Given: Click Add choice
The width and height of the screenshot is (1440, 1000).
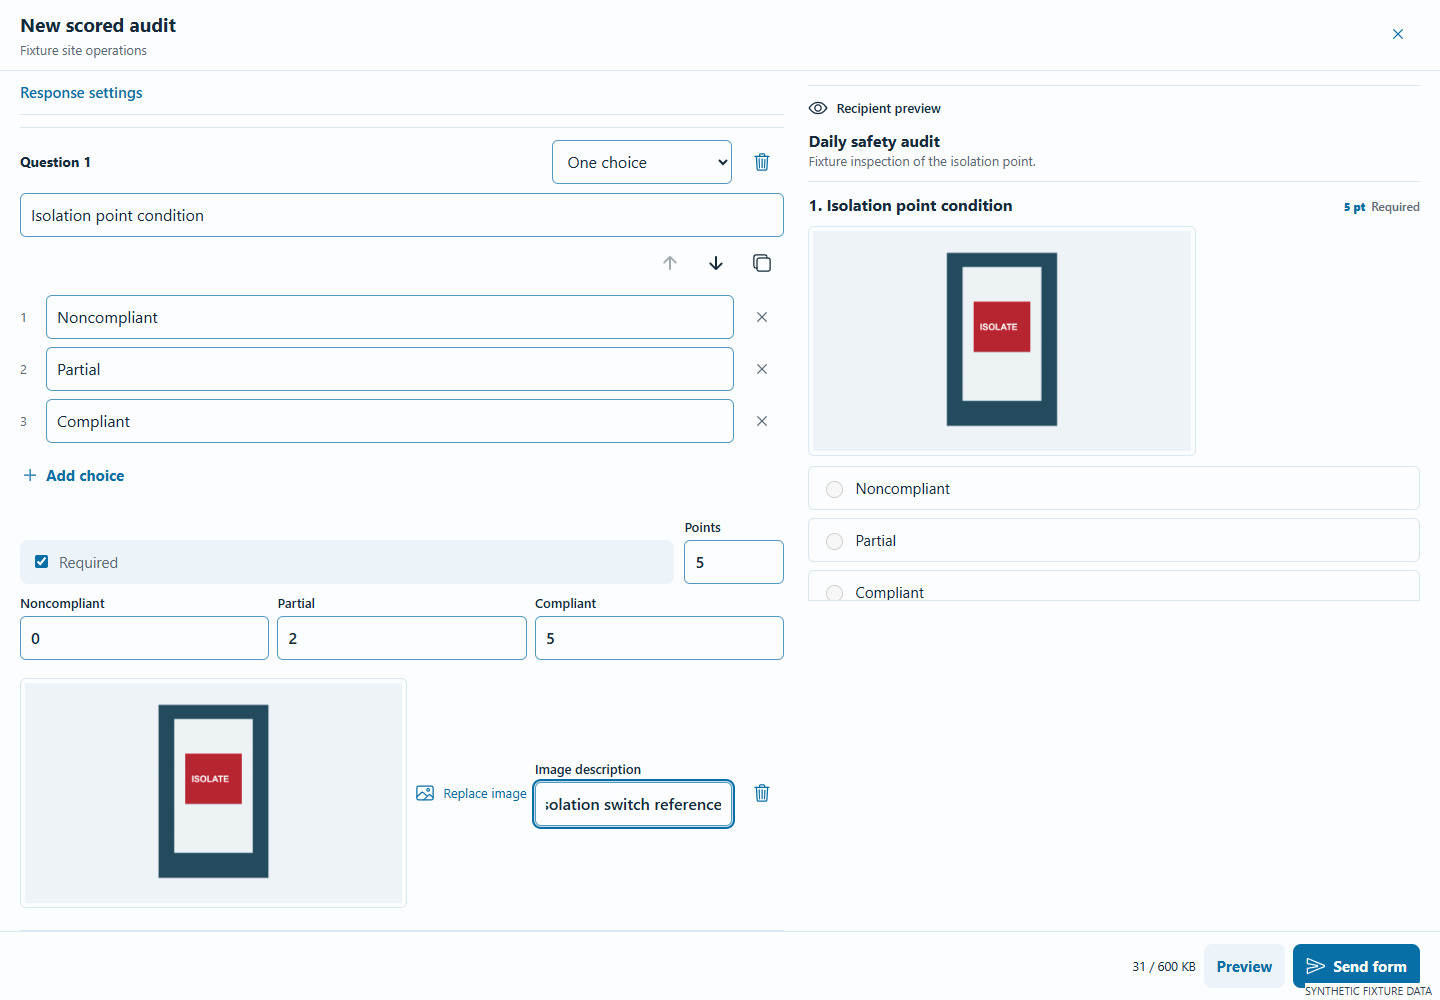Looking at the screenshot, I should pos(74,476).
